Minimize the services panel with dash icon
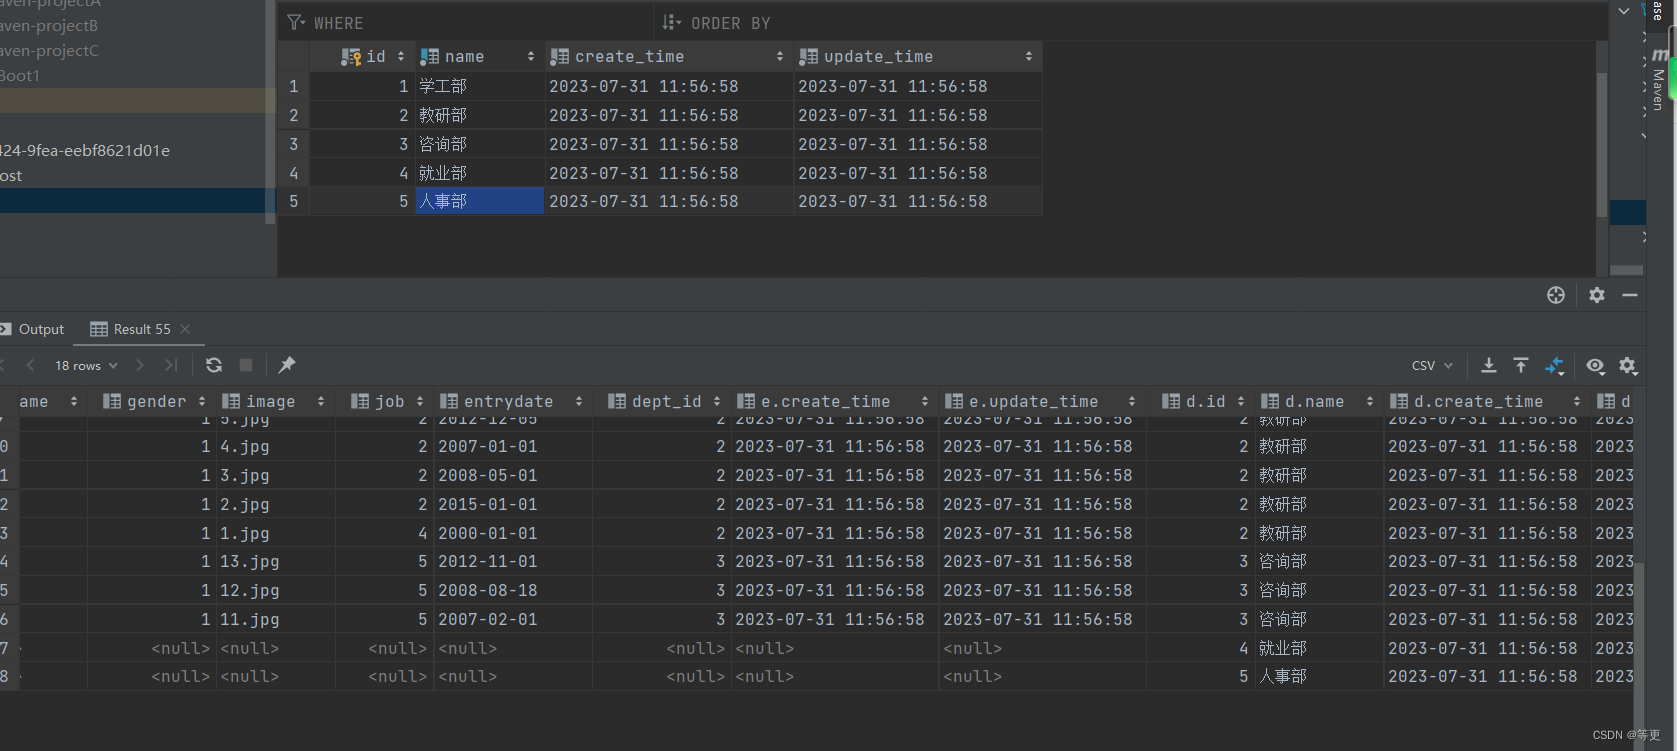Viewport: 1677px width, 751px height. point(1630,295)
